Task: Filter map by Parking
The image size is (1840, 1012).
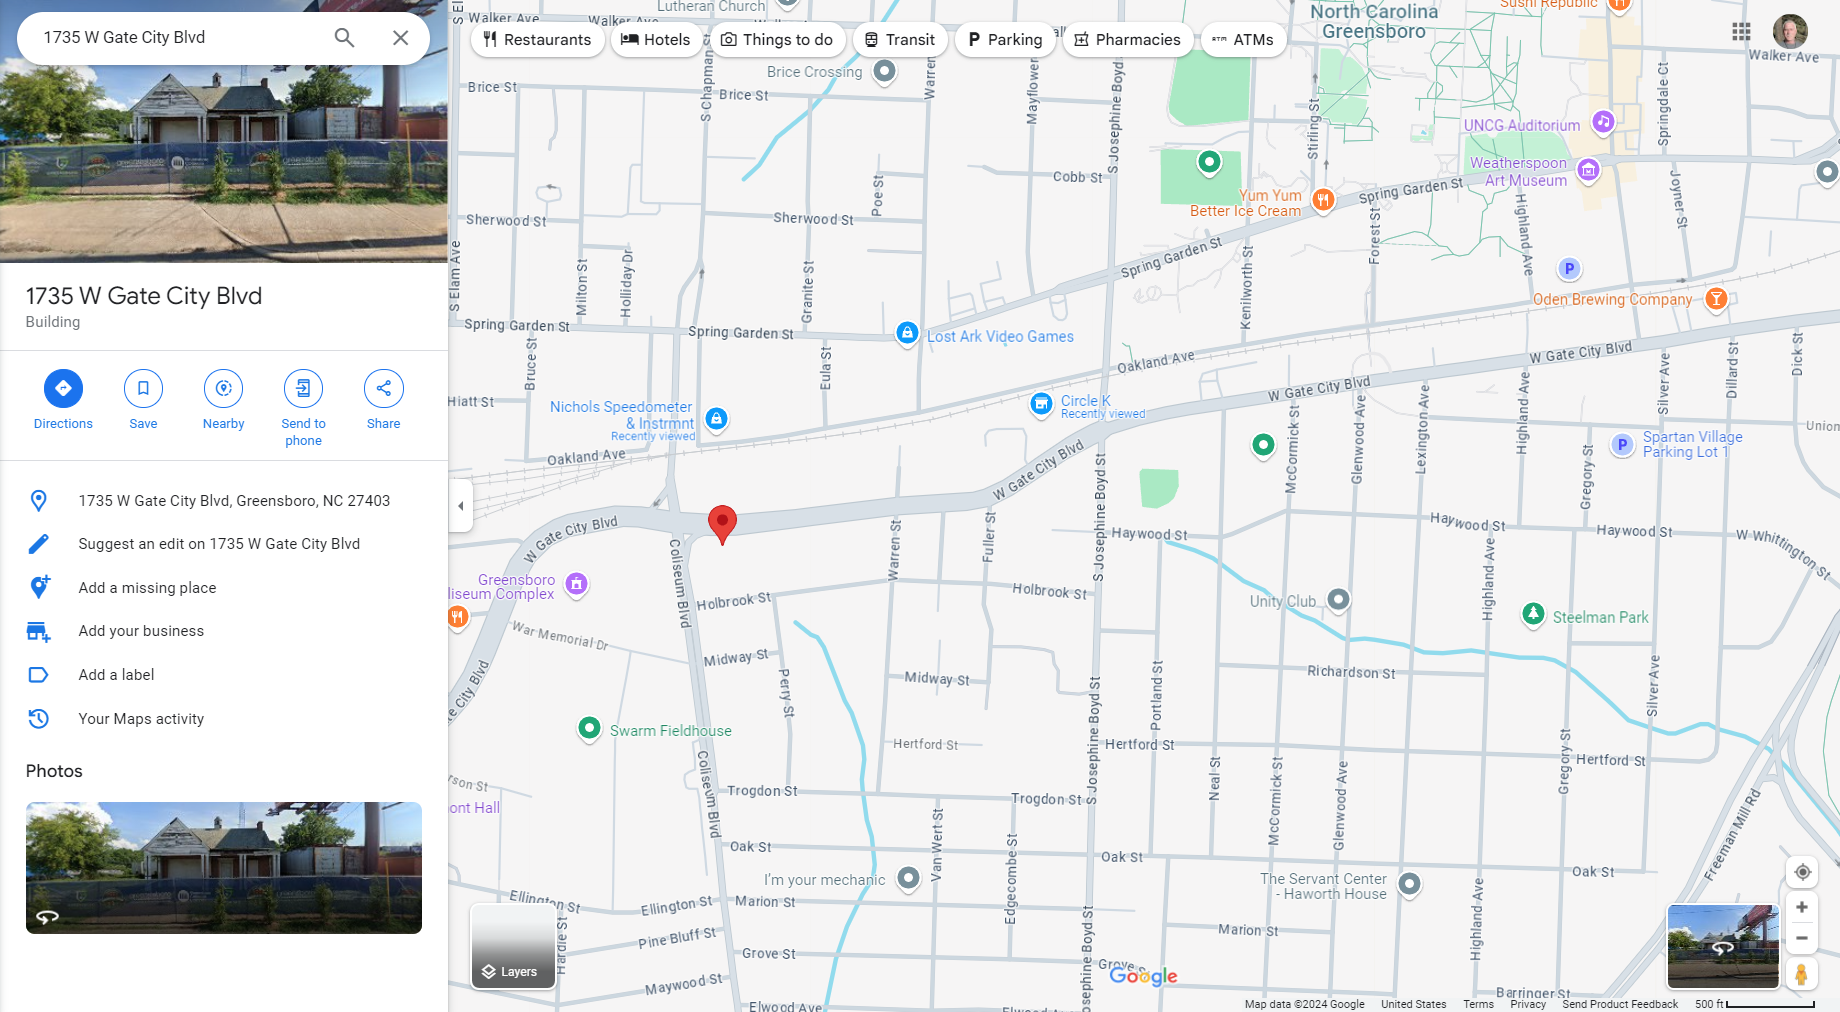Action: pos(1005,40)
